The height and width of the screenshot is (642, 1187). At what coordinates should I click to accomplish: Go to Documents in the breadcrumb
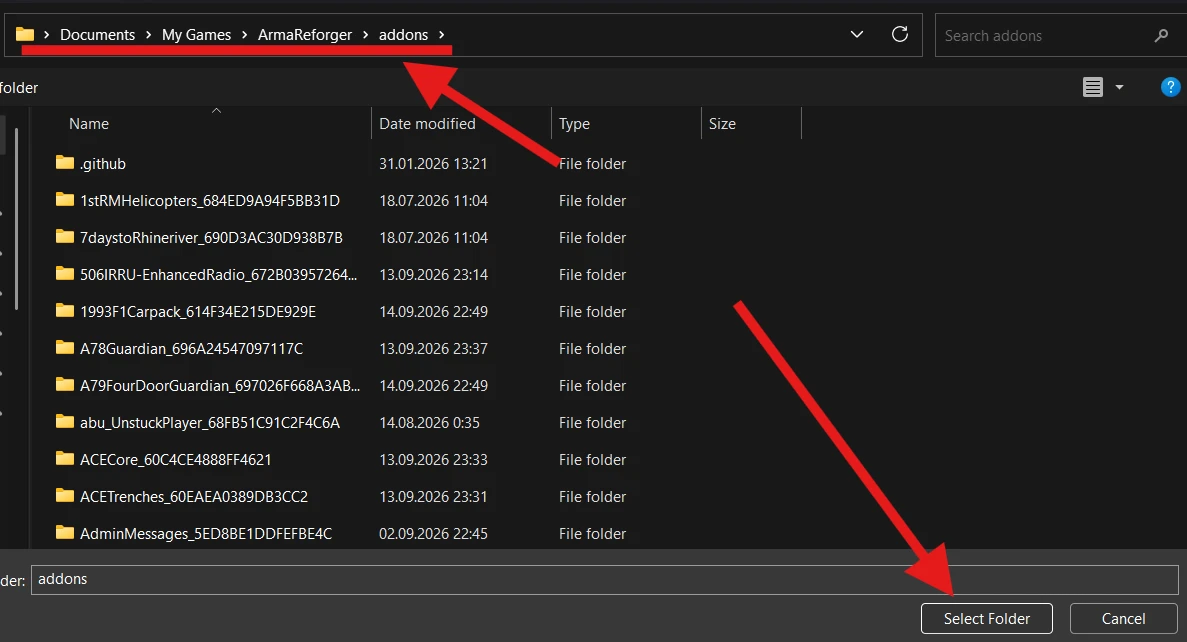point(97,35)
